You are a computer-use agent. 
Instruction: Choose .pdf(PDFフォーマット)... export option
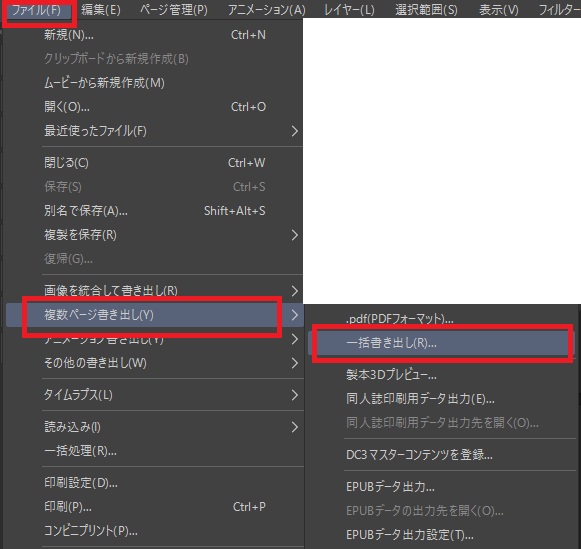(441, 319)
